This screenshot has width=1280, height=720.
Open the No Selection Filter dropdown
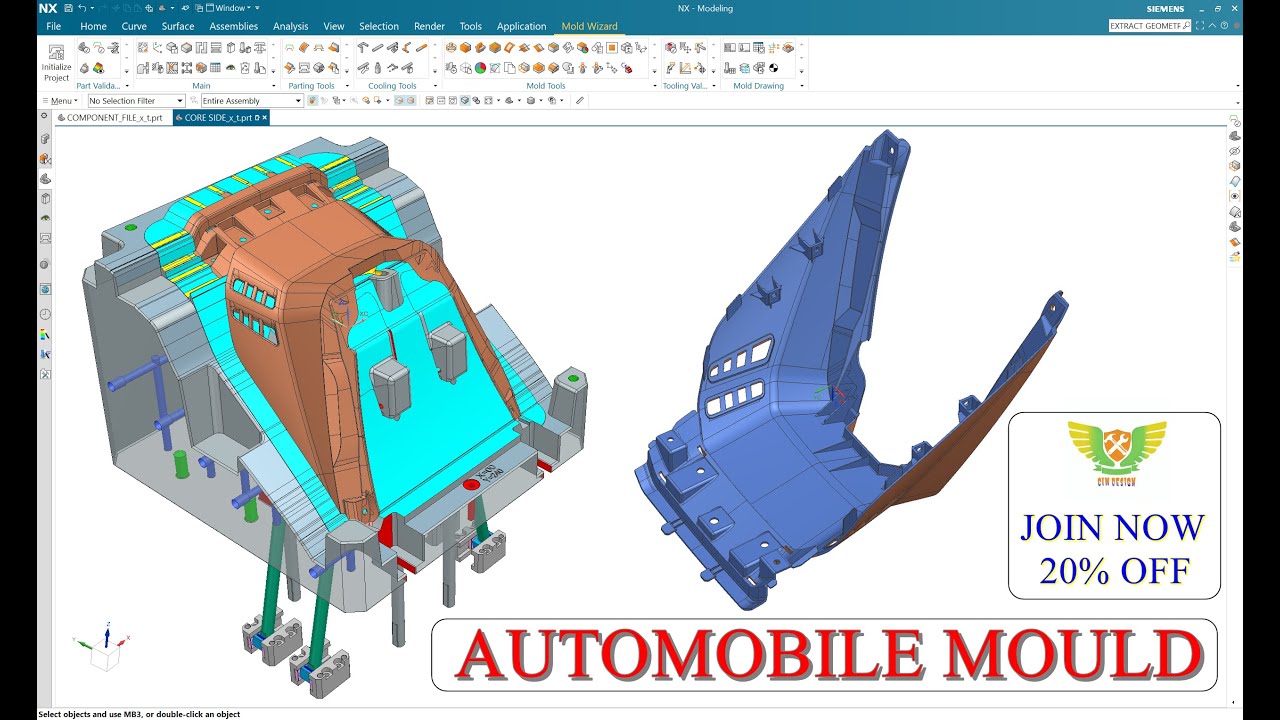click(x=137, y=100)
